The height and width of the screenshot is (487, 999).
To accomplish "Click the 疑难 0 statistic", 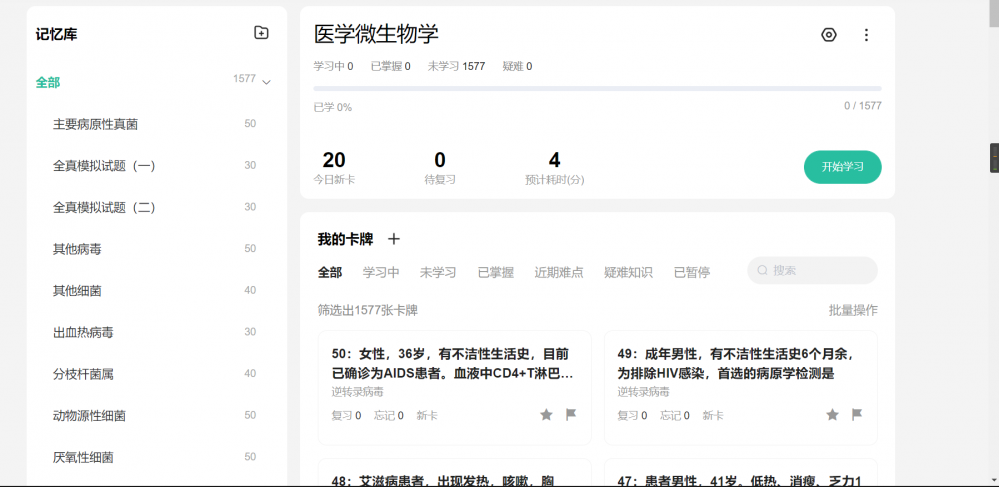I will pos(517,66).
